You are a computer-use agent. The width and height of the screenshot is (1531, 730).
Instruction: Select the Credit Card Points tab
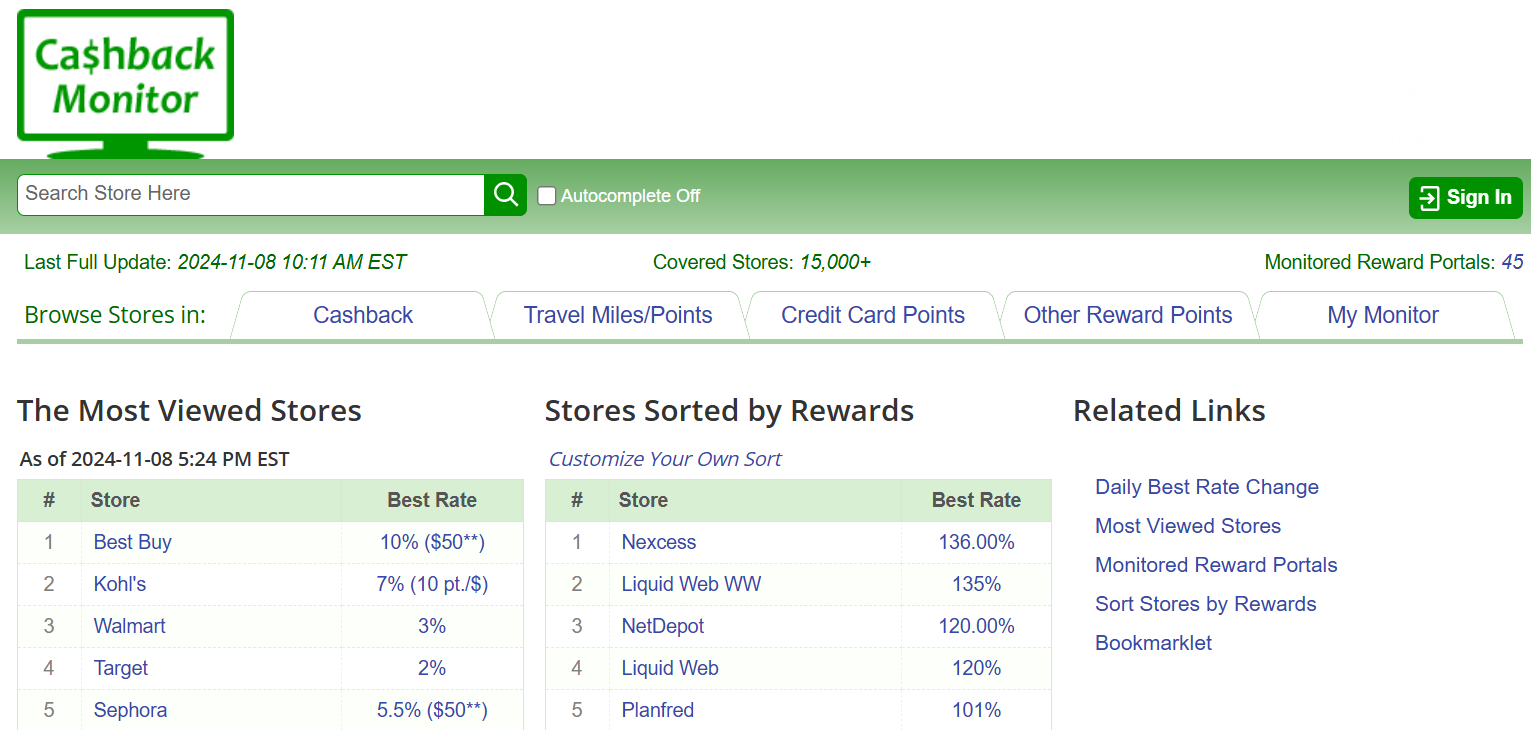tap(873, 315)
